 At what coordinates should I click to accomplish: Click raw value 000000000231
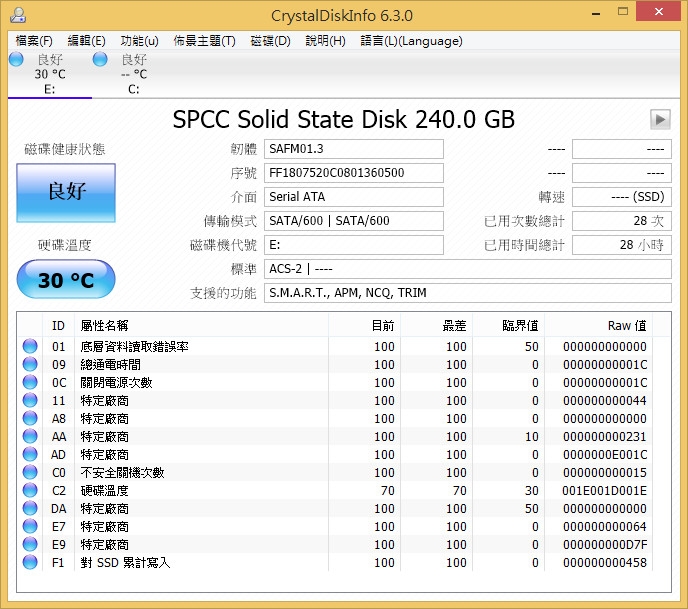[605, 437]
